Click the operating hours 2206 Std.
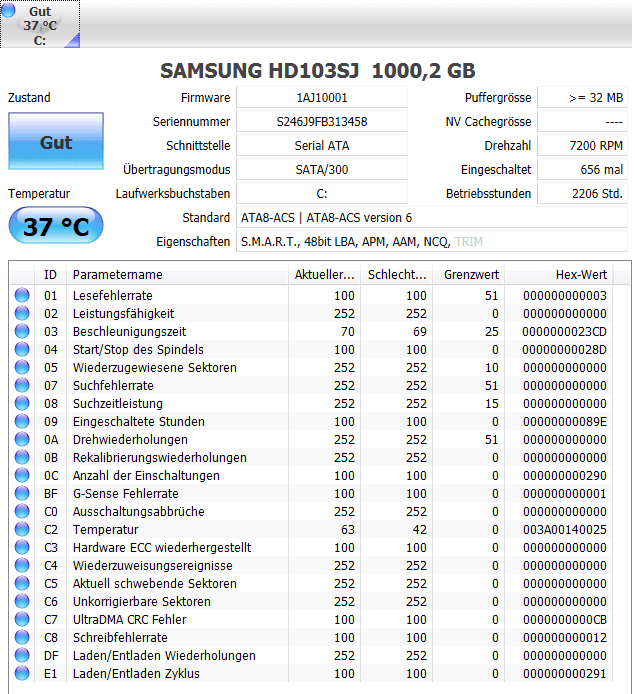This screenshot has width=635, height=694. coord(582,193)
